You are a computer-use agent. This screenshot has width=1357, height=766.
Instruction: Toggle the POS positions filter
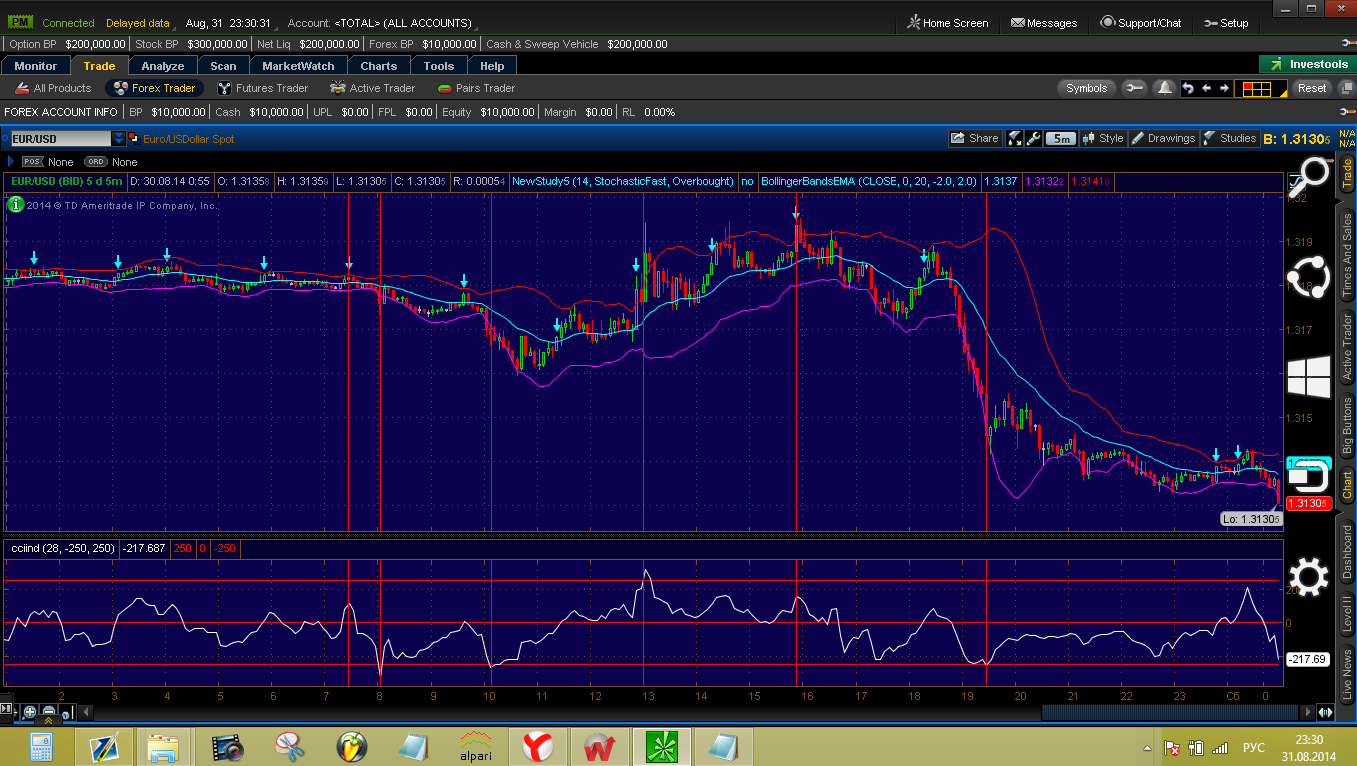point(33,162)
